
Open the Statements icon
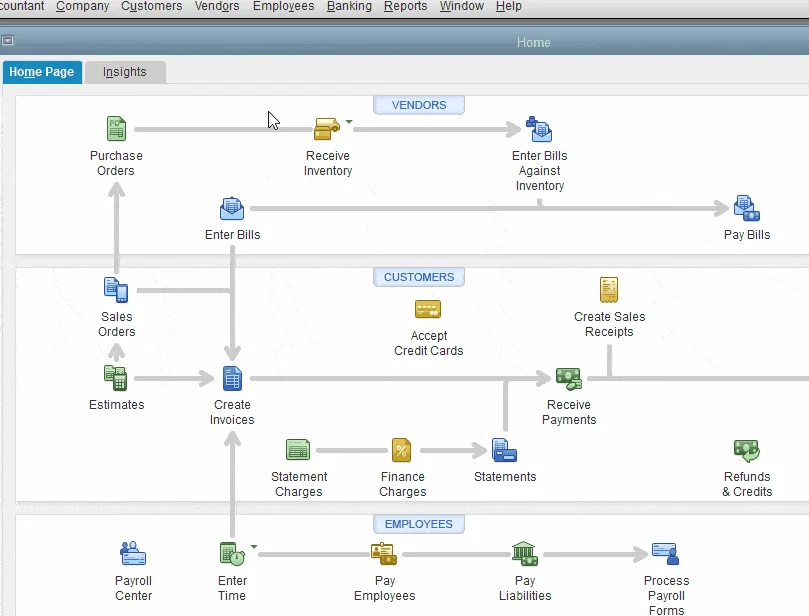(504, 450)
